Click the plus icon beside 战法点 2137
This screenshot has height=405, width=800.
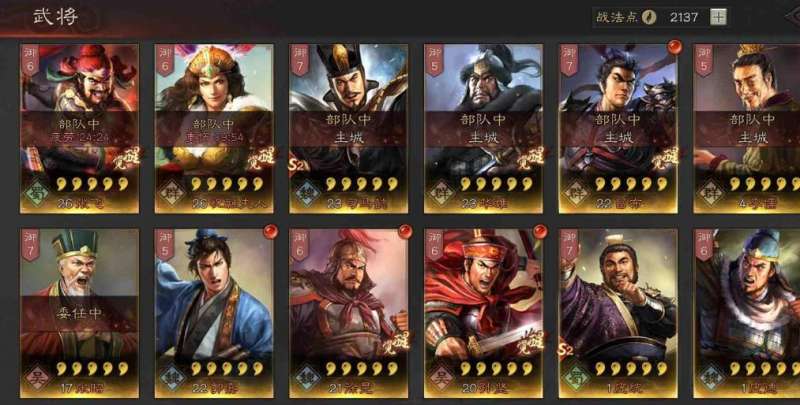(718, 17)
